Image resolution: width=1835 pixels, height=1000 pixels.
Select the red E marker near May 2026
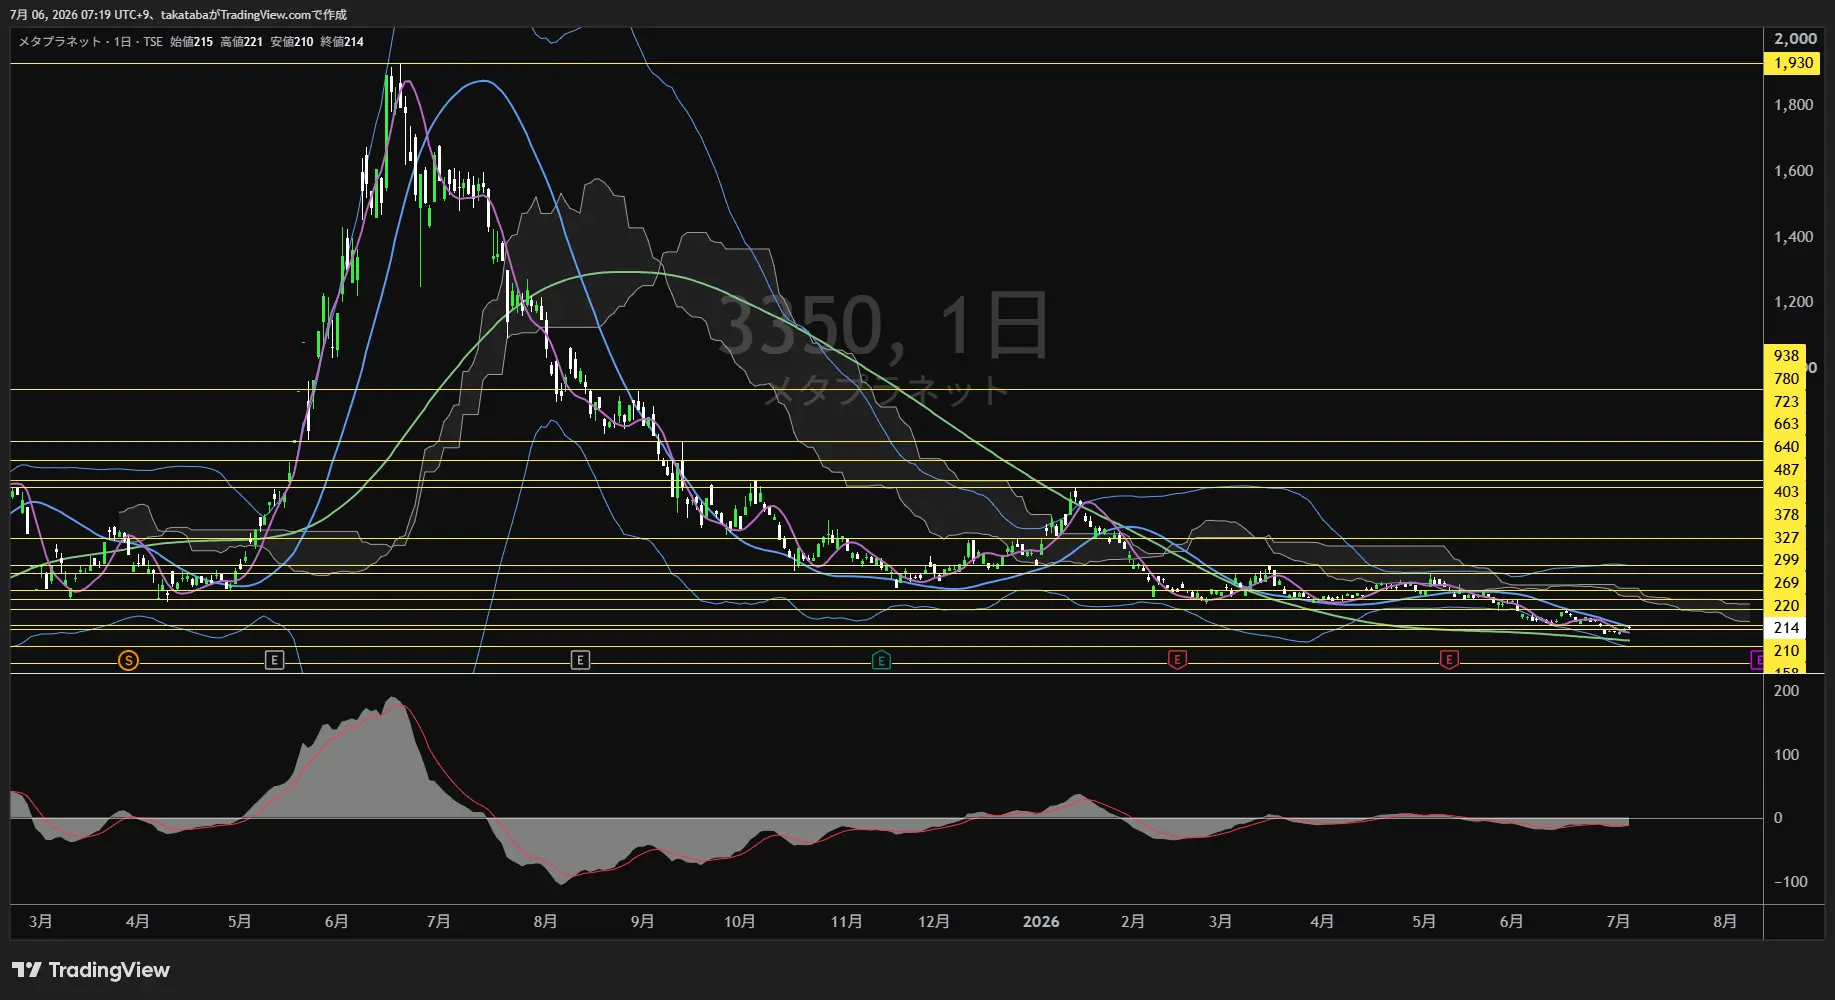[x=1448, y=660]
